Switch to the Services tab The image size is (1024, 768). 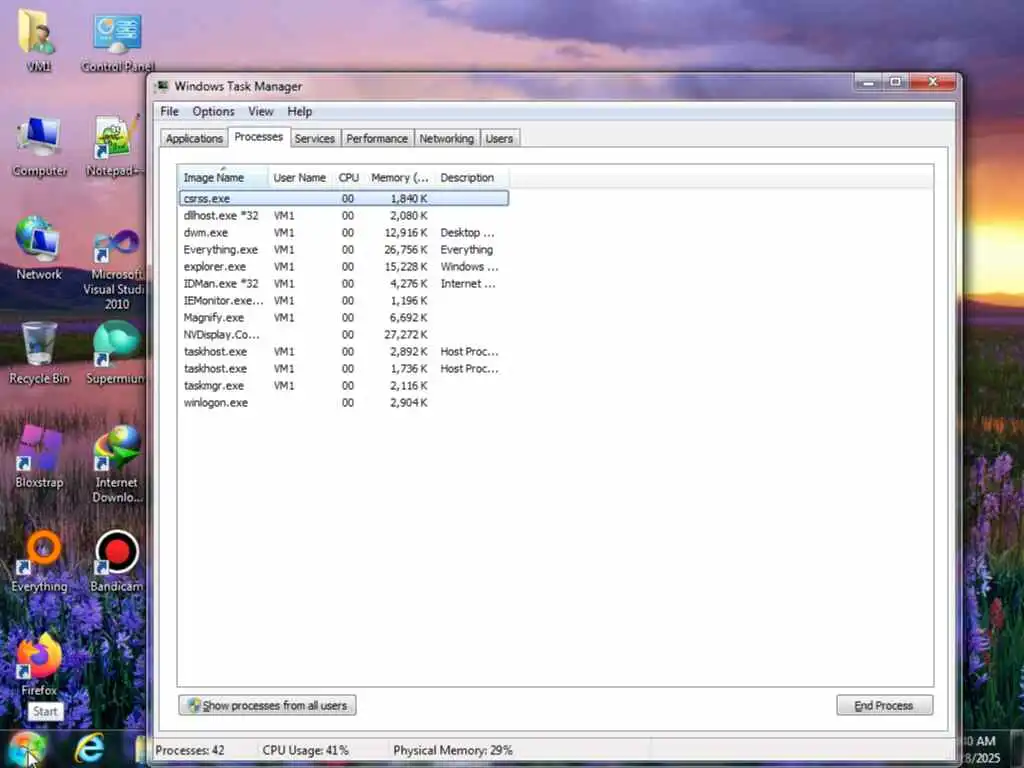pos(314,138)
